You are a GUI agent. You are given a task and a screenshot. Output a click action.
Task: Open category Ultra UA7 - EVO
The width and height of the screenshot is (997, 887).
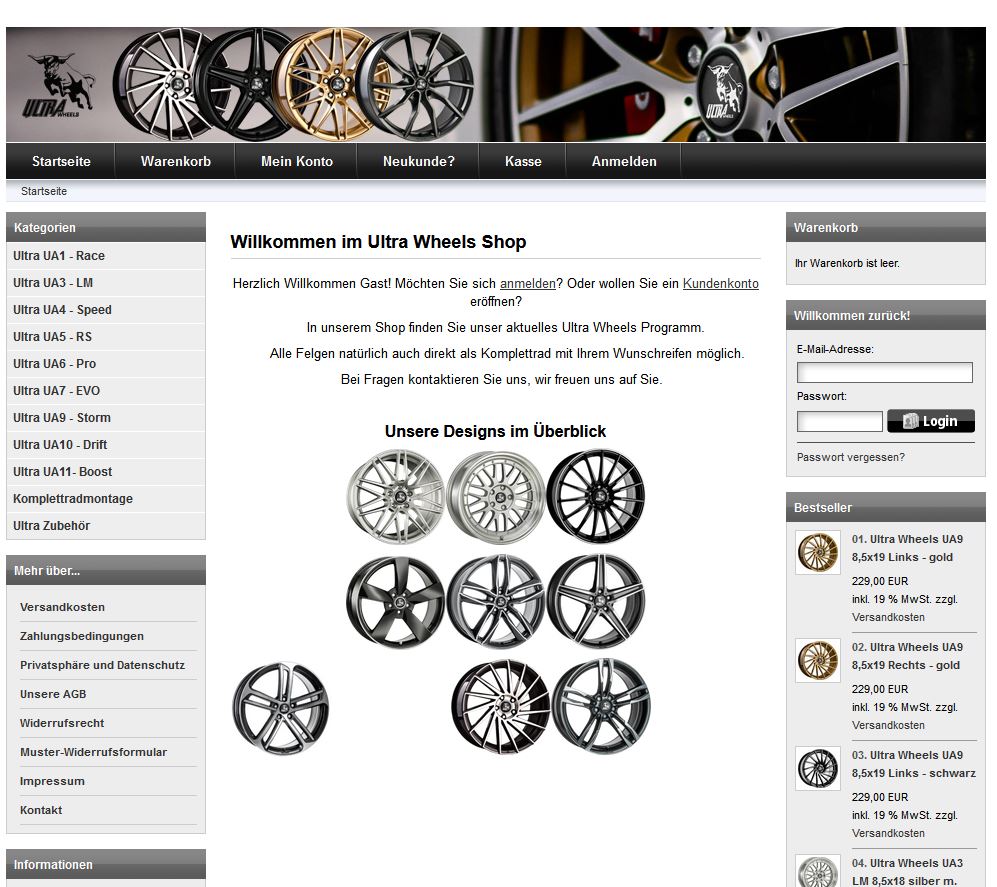tap(106, 390)
